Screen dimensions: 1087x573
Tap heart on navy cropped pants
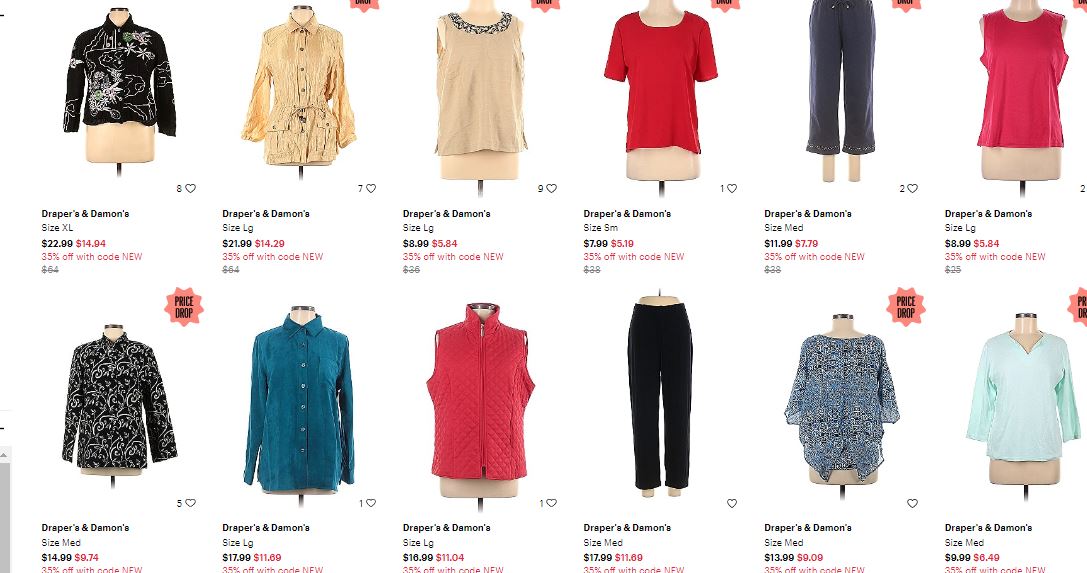912,188
